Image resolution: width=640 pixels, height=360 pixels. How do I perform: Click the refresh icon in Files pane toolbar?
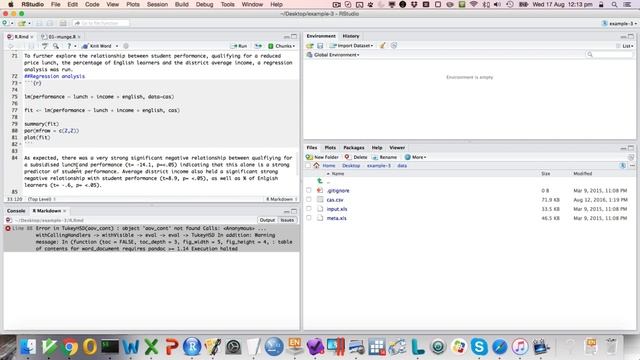631,157
